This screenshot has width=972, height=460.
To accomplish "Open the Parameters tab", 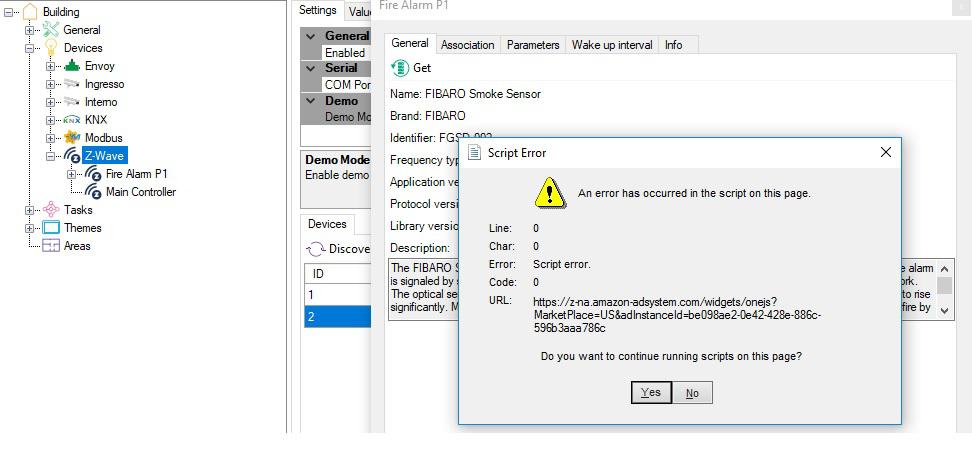I will pyautogui.click(x=532, y=45).
